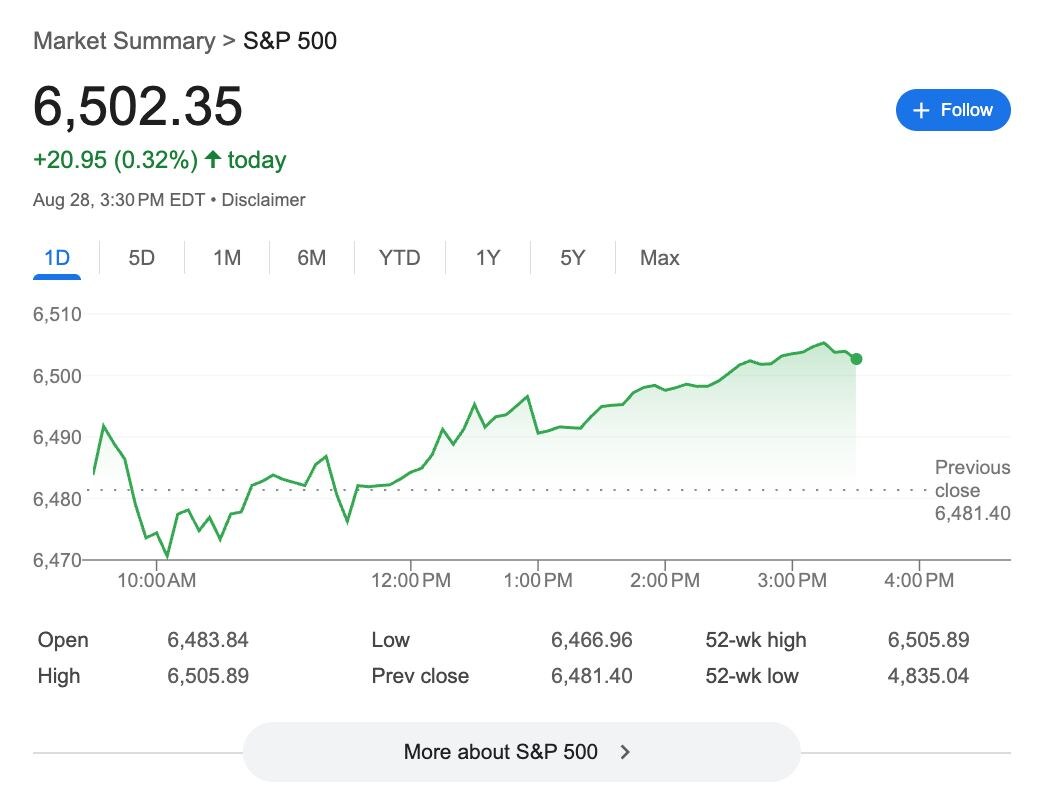This screenshot has width=1046, height=804.
Task: Switch to the 5D chart range
Action: tap(142, 258)
